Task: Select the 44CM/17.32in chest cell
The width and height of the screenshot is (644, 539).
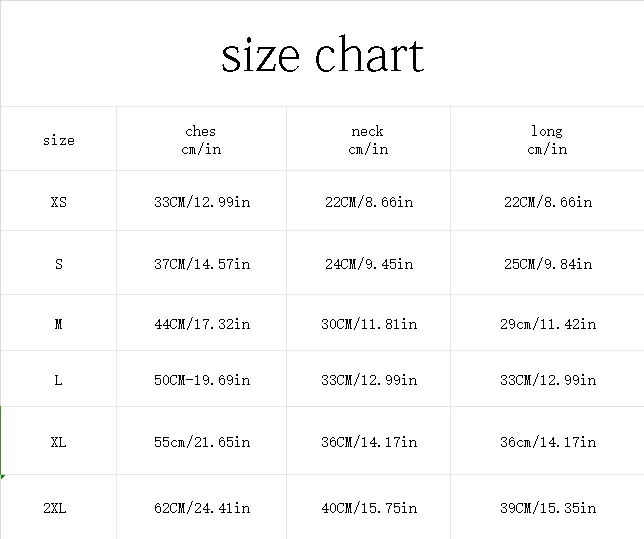Action: (x=202, y=324)
